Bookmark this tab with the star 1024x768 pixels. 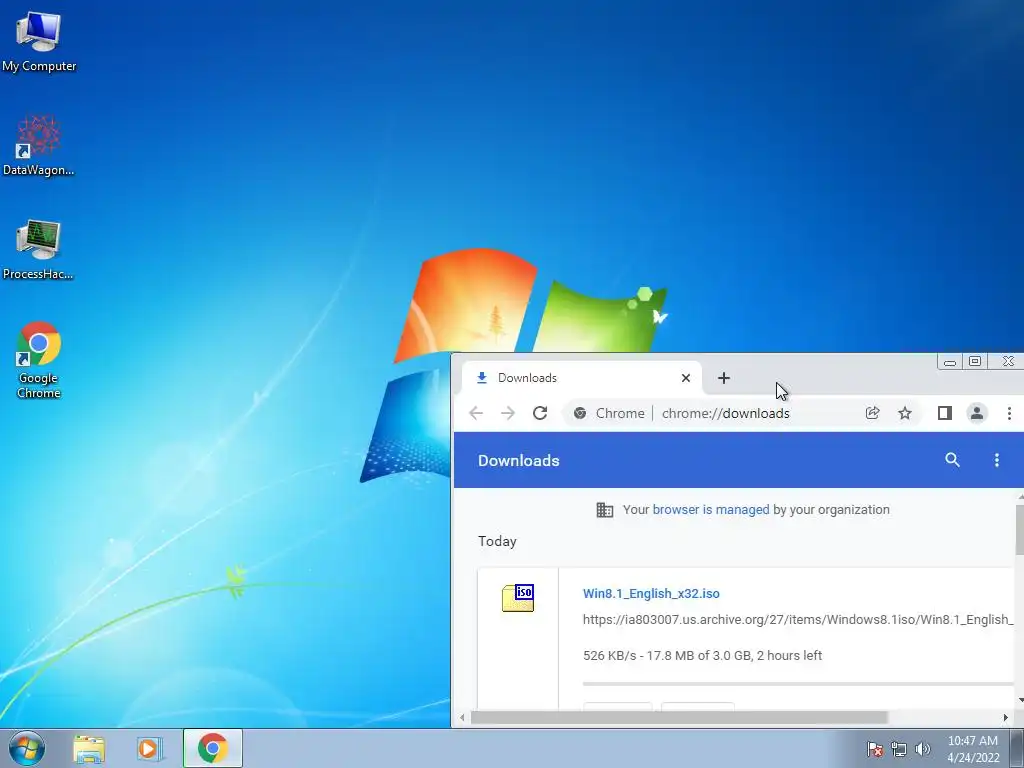[x=904, y=413]
